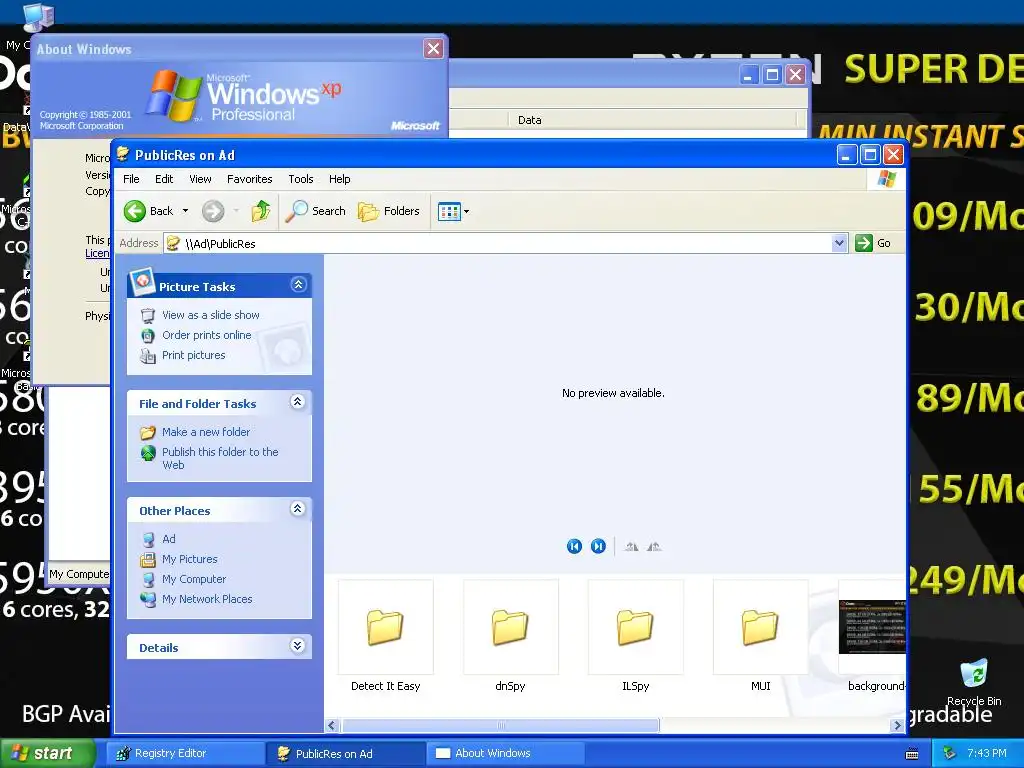Toggle the Folders pane button
This screenshot has width=1024, height=768.
pos(389,211)
